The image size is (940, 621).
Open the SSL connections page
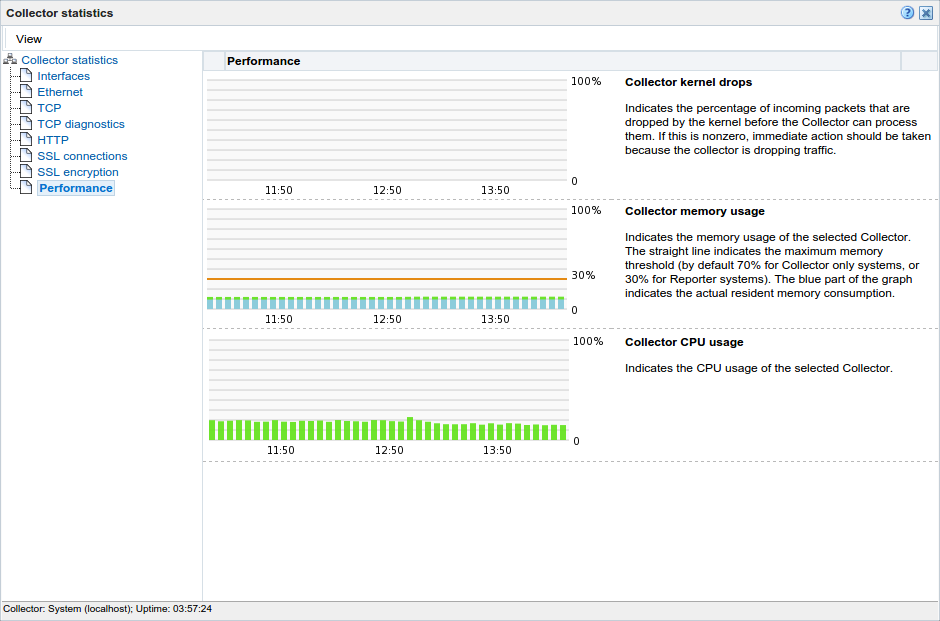point(82,156)
